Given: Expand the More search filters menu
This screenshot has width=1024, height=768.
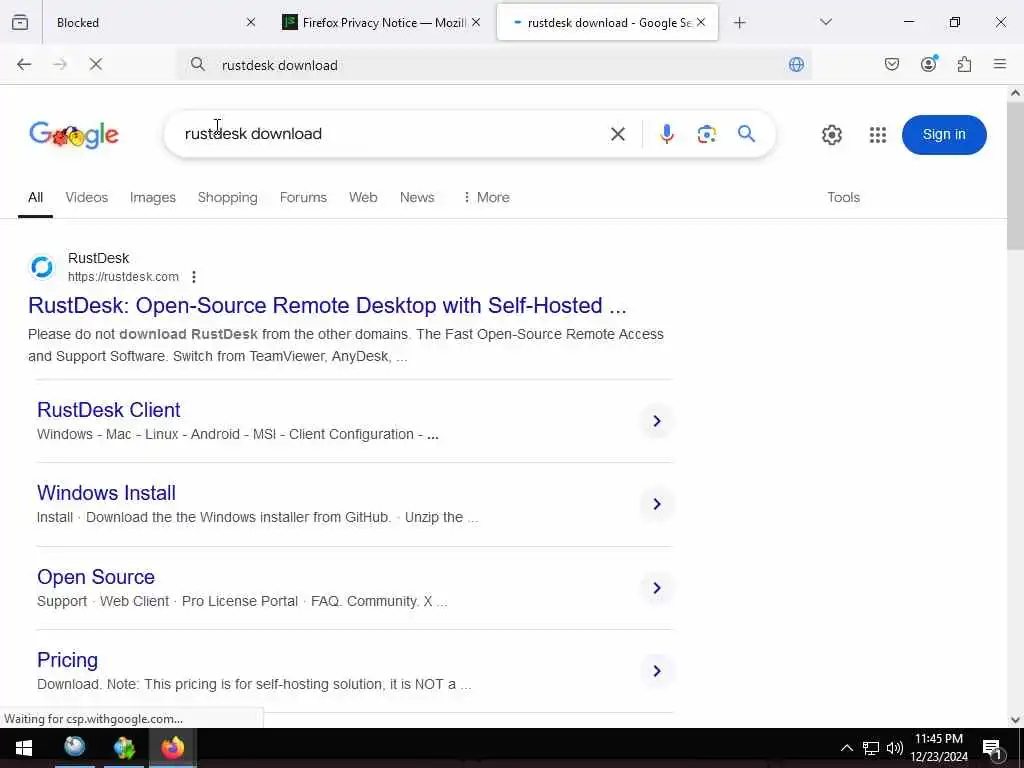Looking at the screenshot, I should click(486, 197).
